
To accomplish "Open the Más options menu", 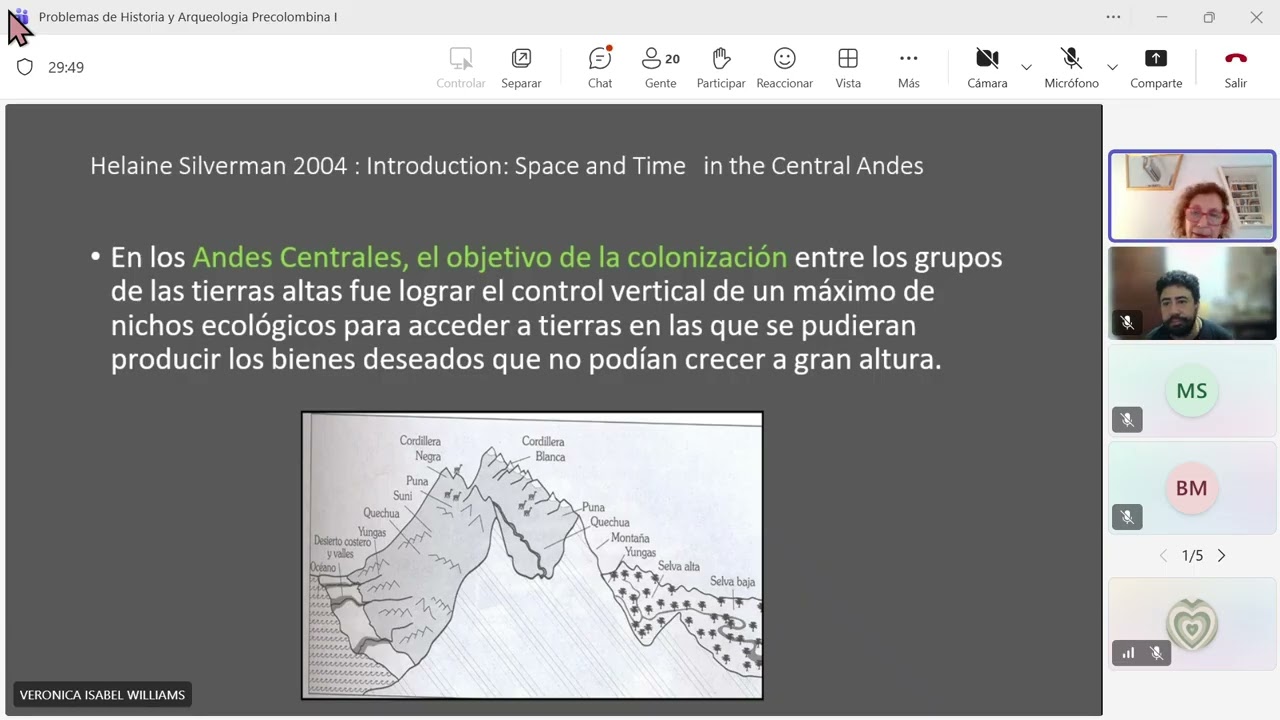I will (908, 68).
